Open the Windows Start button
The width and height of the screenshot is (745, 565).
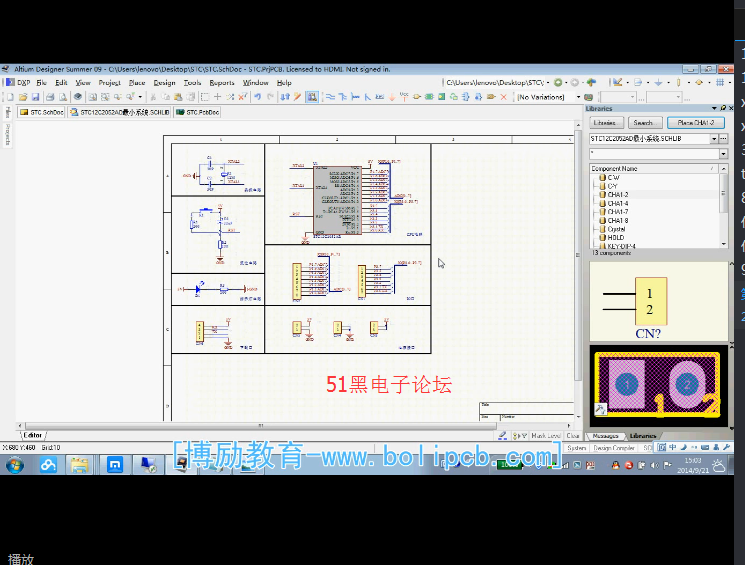tap(15, 465)
